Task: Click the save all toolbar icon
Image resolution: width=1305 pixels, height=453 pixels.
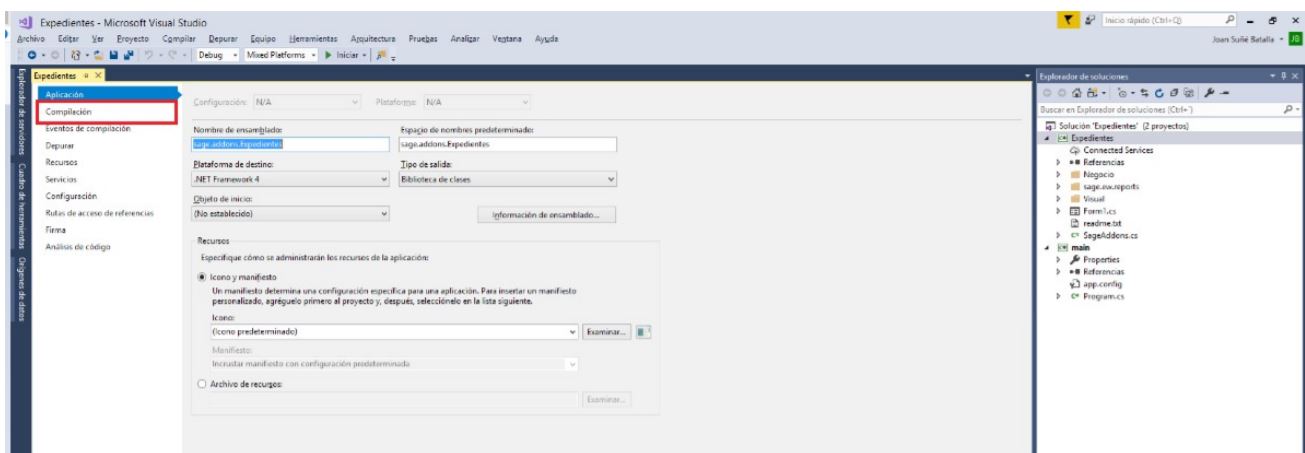Action: pos(128,55)
